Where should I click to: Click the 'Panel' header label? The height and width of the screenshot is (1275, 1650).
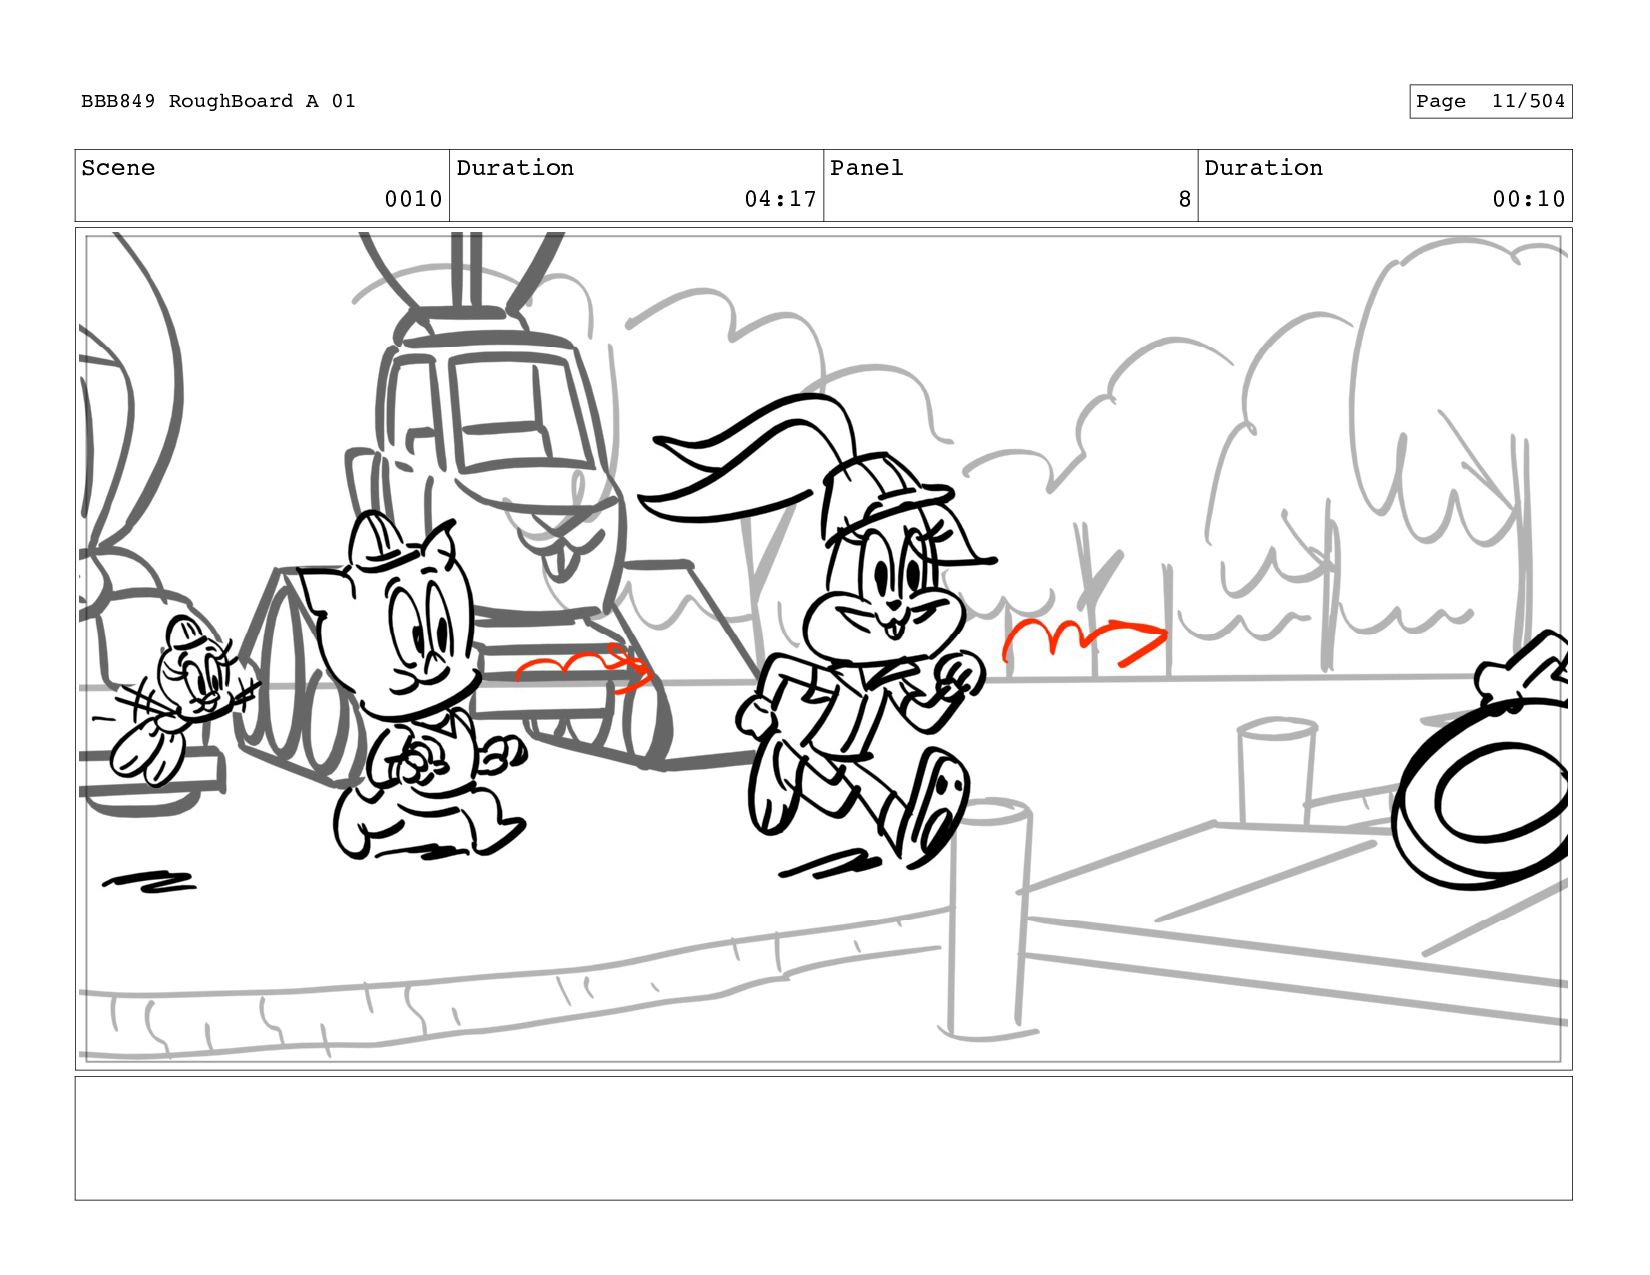[x=866, y=168]
